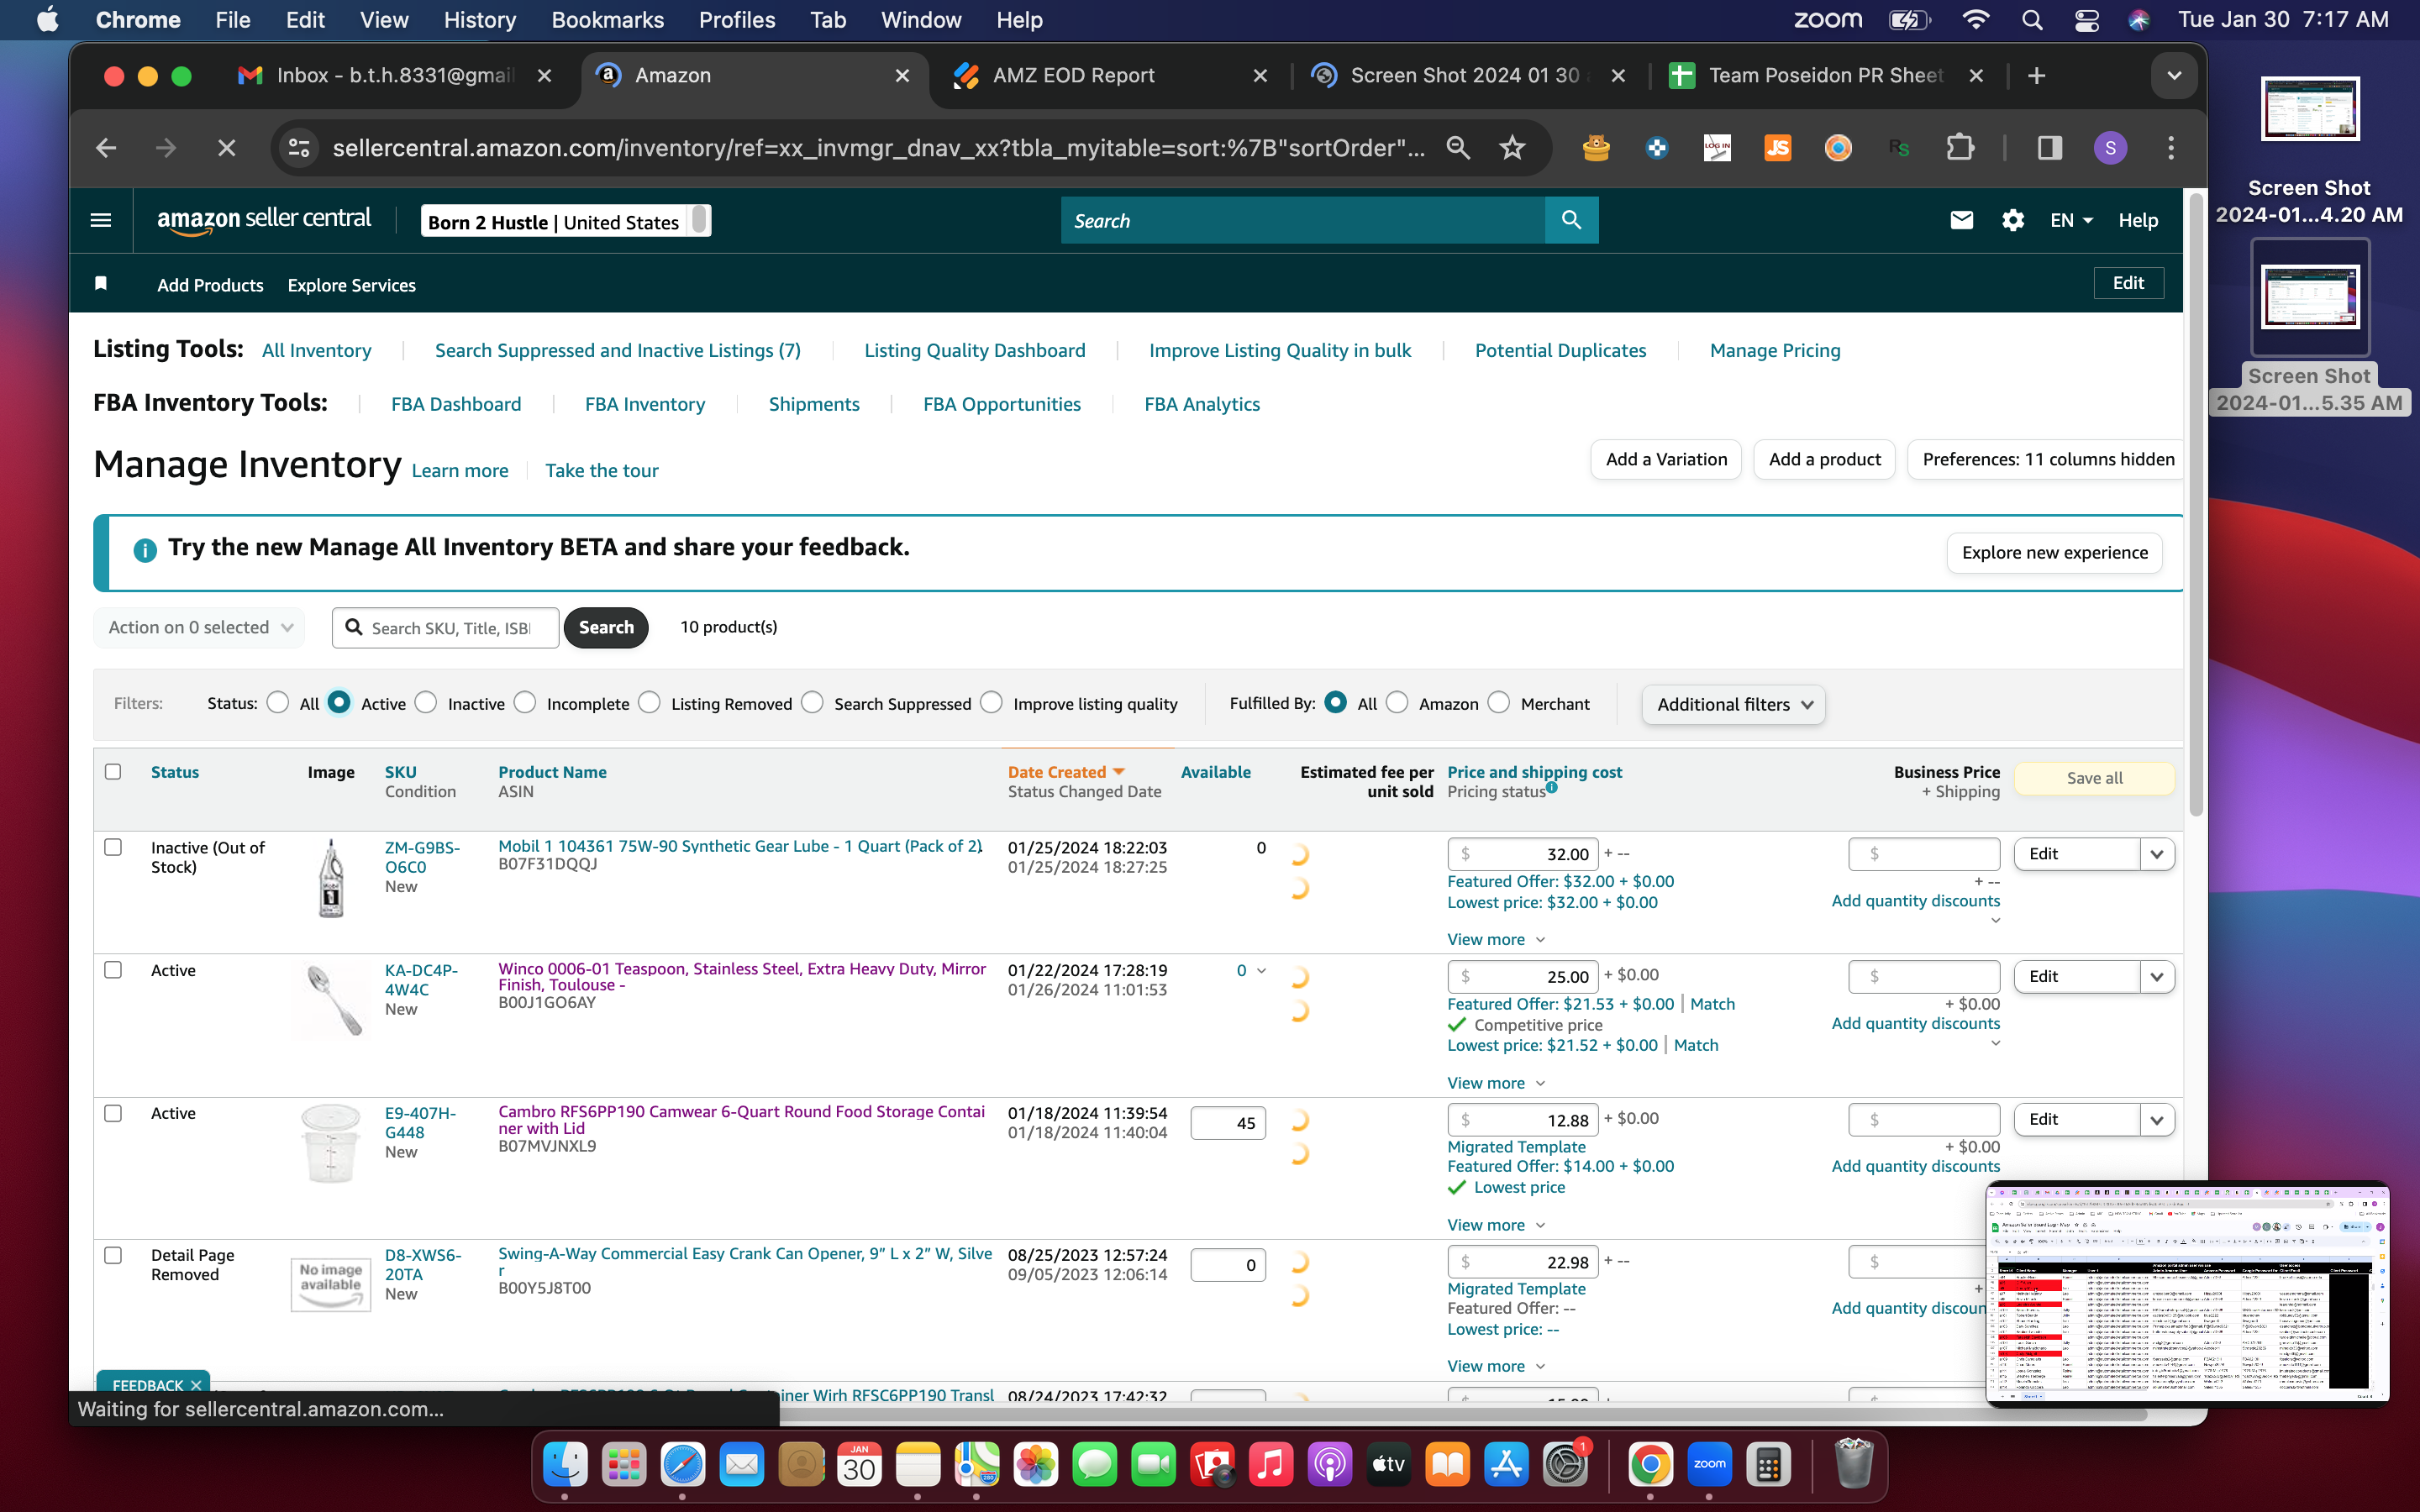Expand View more under Mobil 1 pricing
2420x1512 pixels.
point(1496,939)
